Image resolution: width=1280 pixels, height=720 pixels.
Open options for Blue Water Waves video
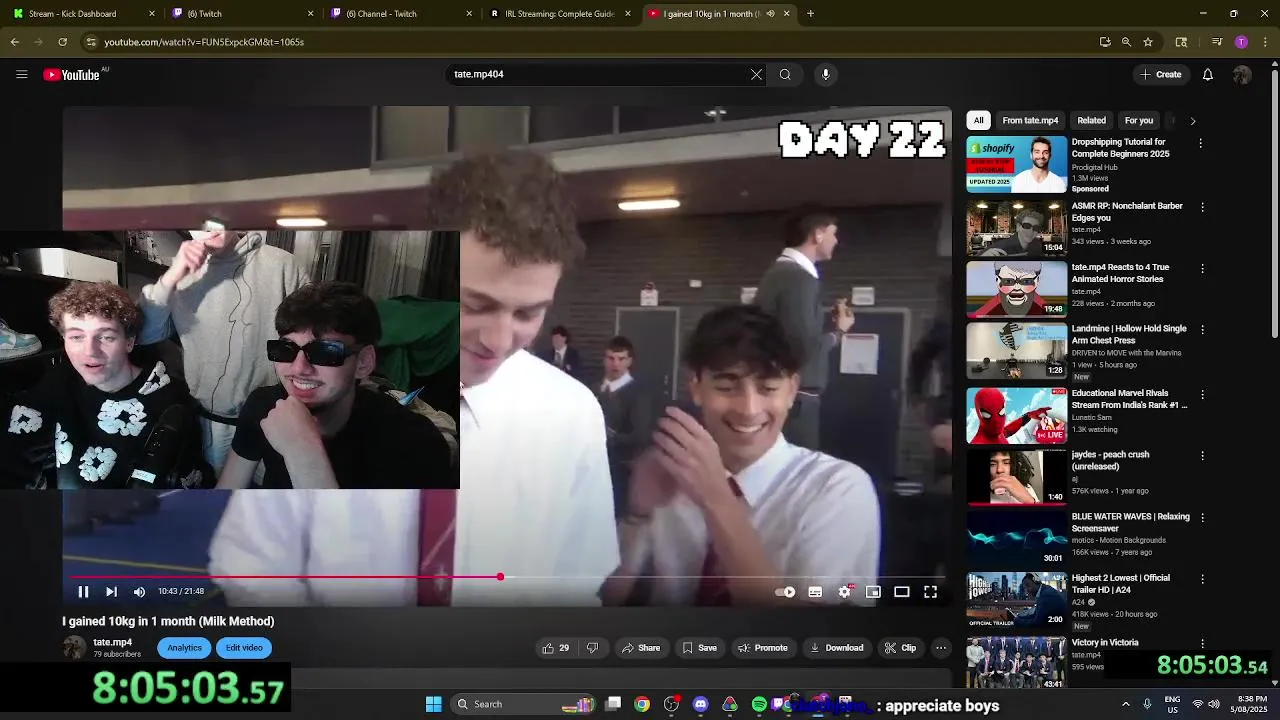[x=1202, y=518]
